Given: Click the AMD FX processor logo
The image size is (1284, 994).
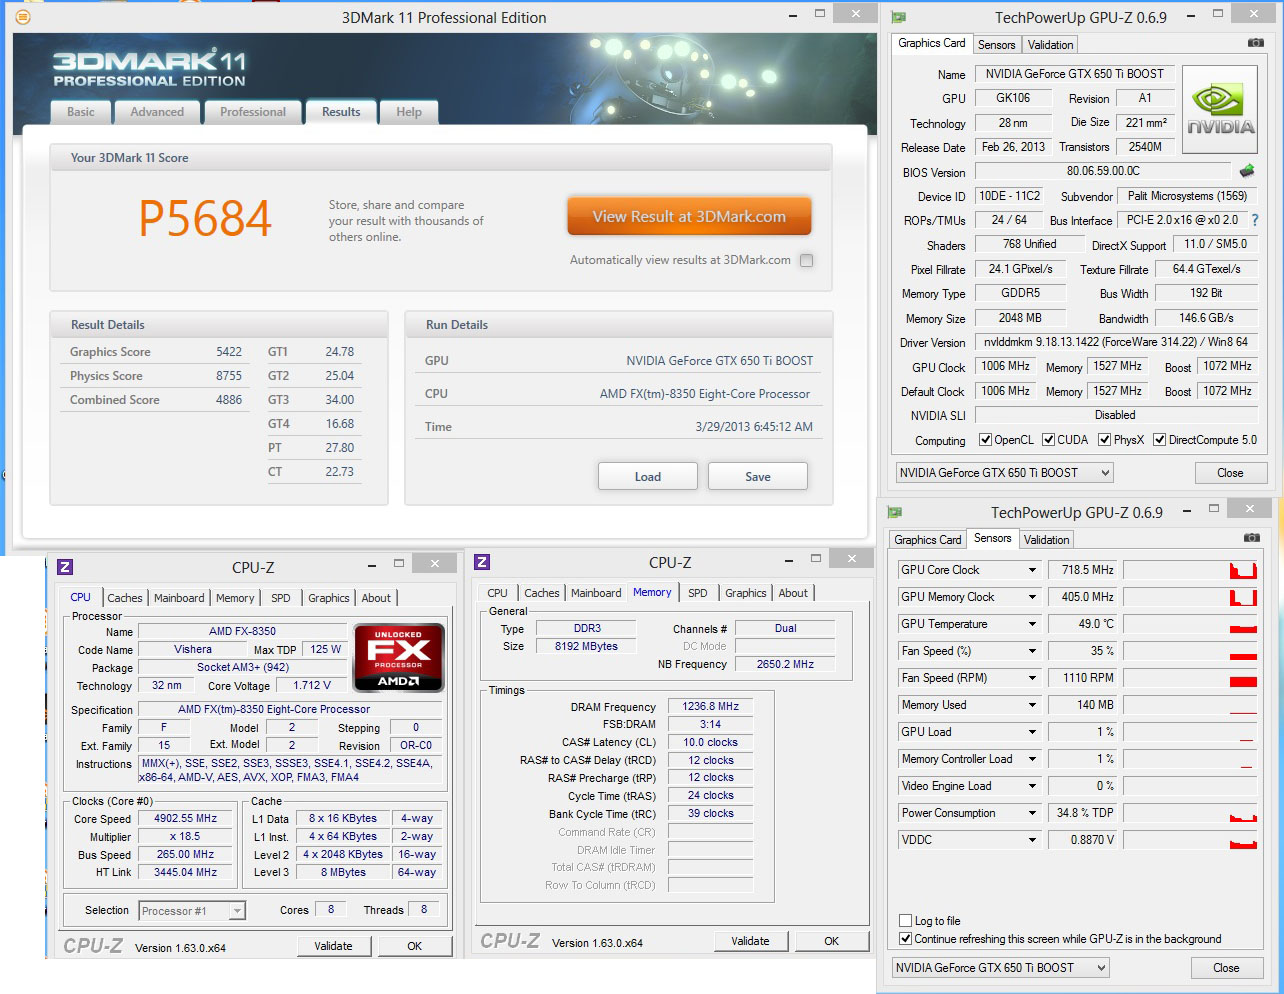Looking at the screenshot, I should (398, 657).
